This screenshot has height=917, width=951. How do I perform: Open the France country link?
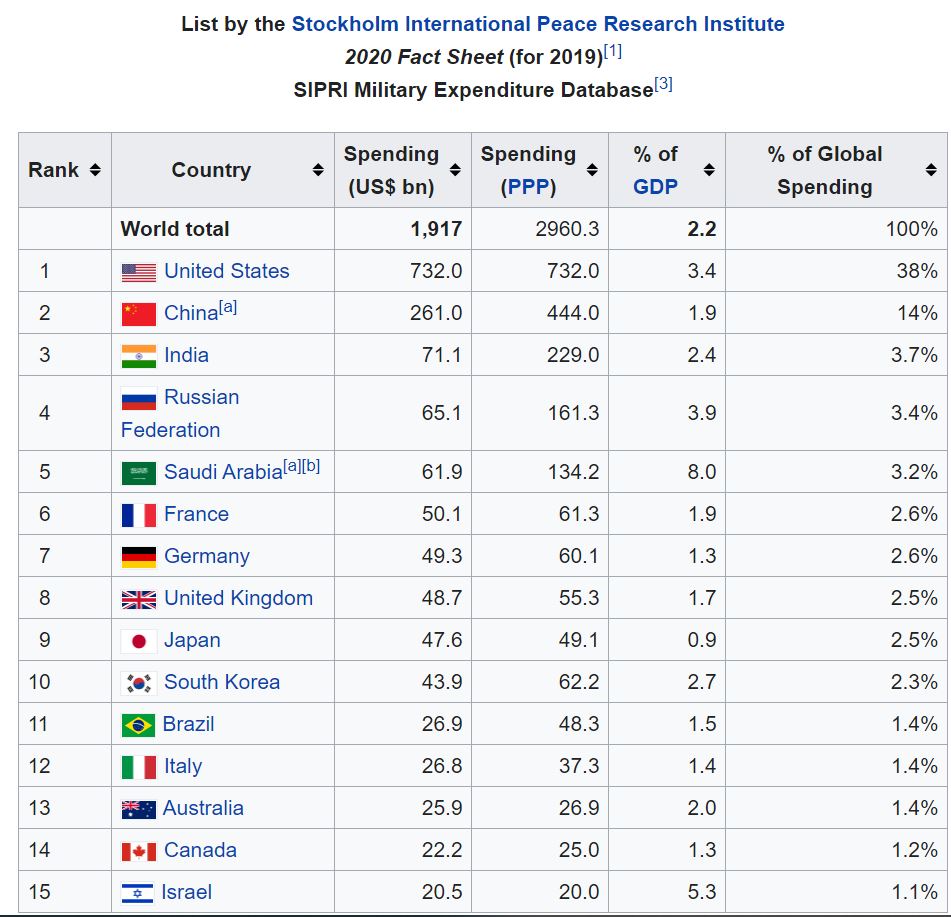(197, 514)
